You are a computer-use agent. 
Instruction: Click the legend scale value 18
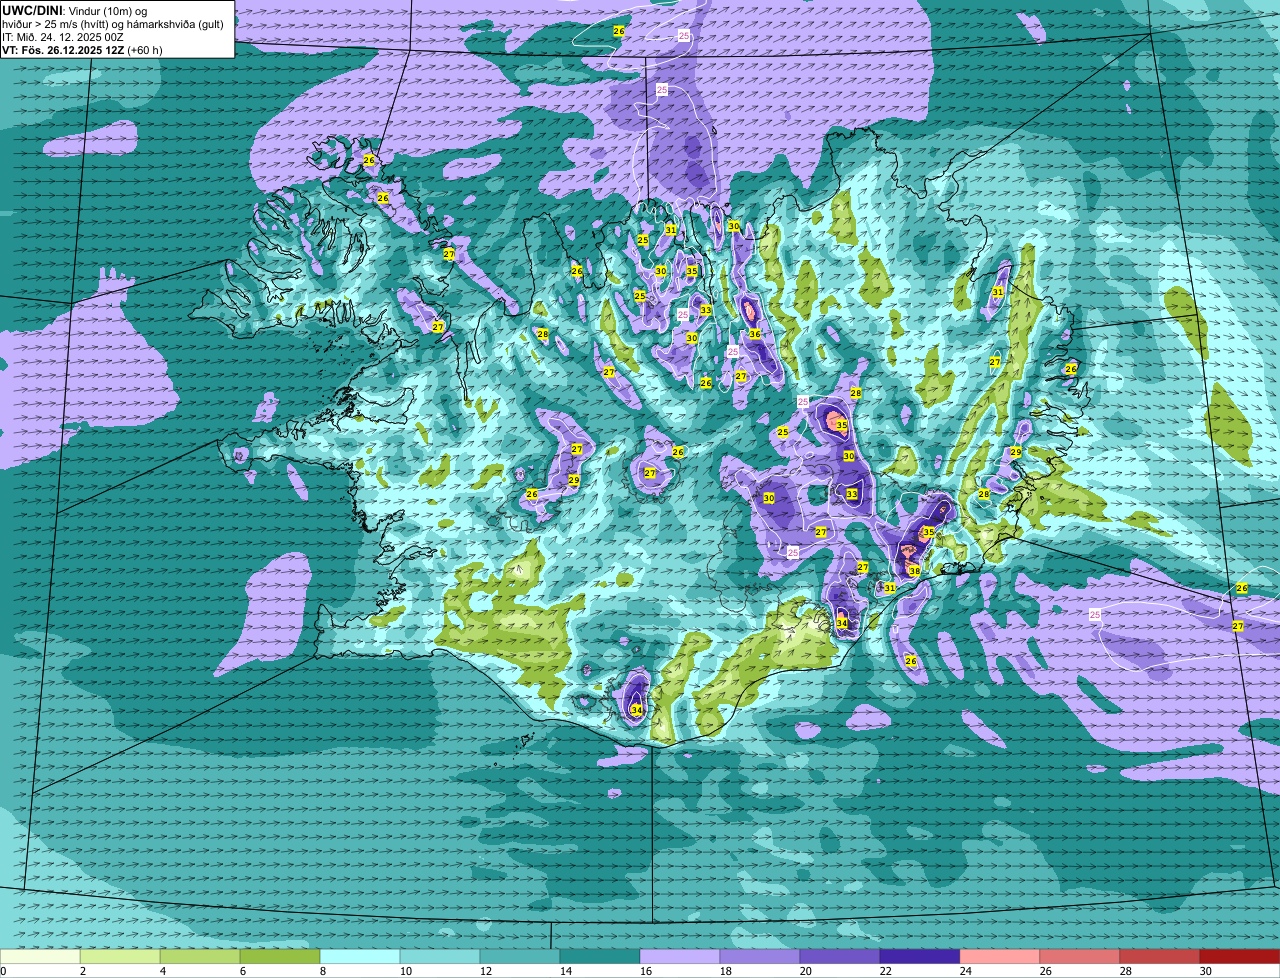click(726, 971)
